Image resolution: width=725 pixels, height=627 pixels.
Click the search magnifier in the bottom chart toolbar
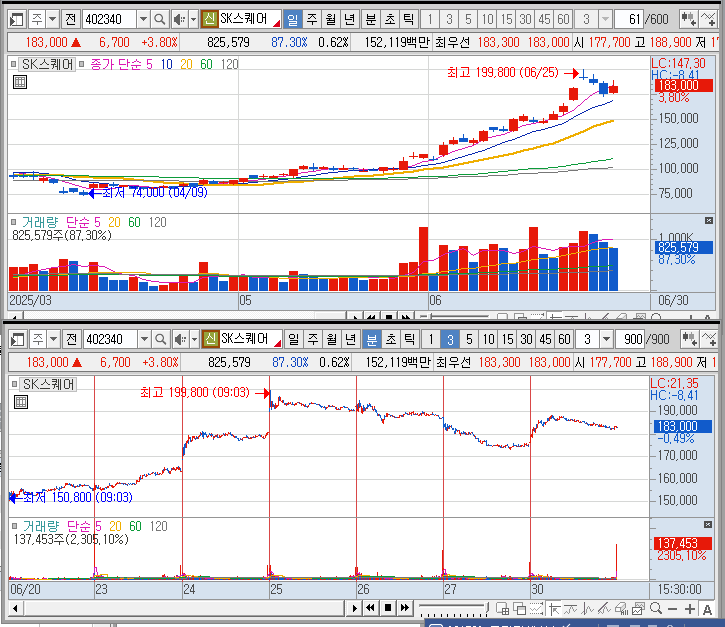[x=160, y=339]
